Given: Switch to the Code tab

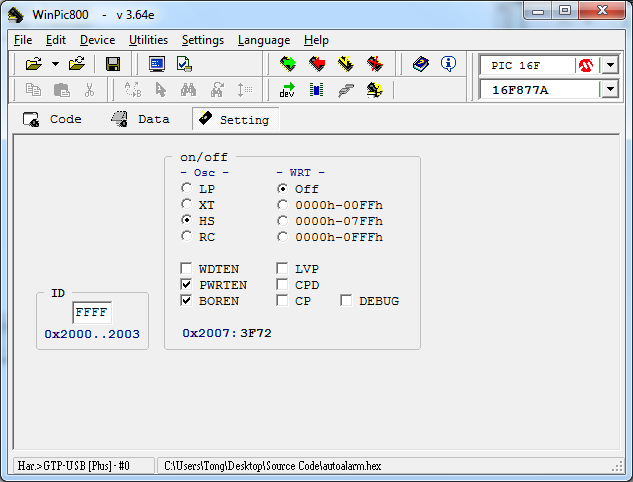Looking at the screenshot, I should click(x=52, y=119).
